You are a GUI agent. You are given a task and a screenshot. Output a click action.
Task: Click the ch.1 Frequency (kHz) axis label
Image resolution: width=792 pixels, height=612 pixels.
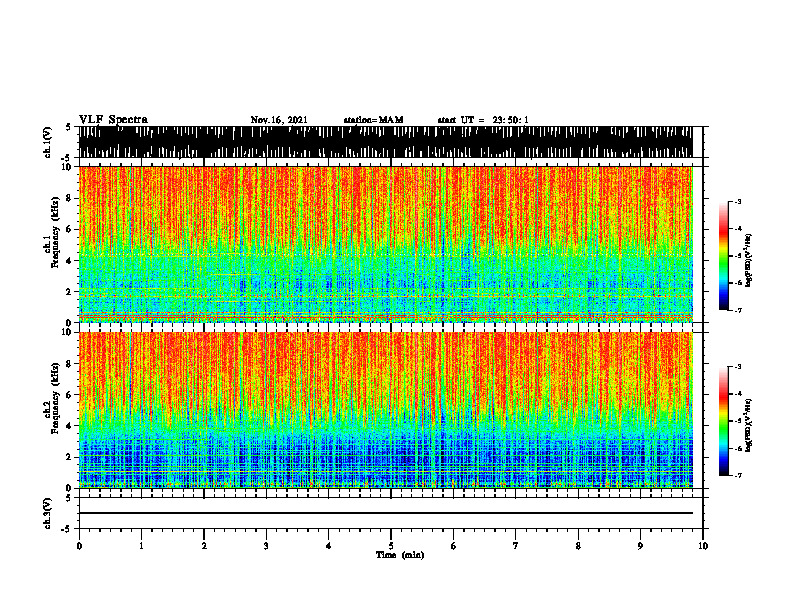[52, 232]
